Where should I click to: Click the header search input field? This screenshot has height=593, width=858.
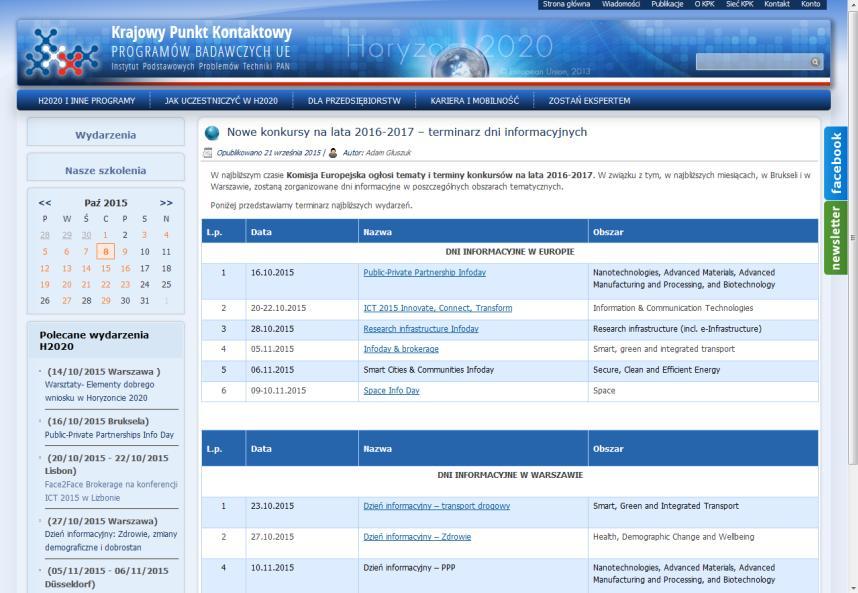[752, 62]
